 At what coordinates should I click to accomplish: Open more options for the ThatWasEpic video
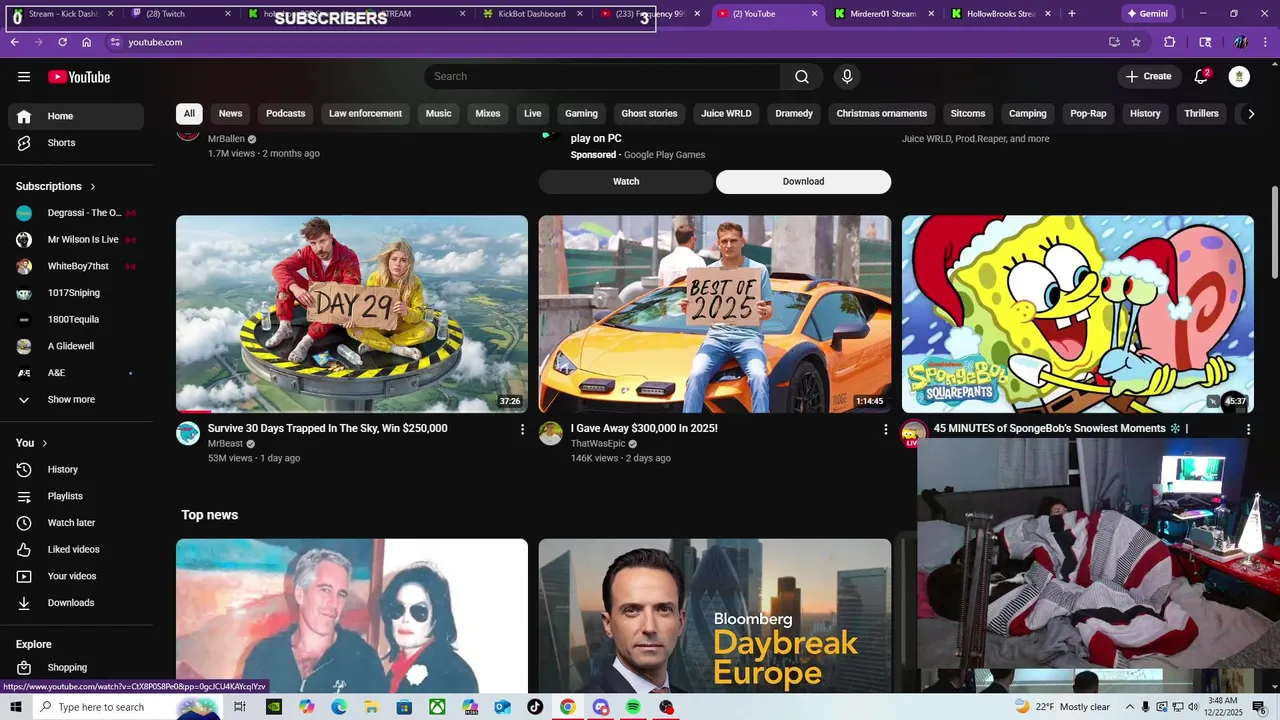(885, 429)
